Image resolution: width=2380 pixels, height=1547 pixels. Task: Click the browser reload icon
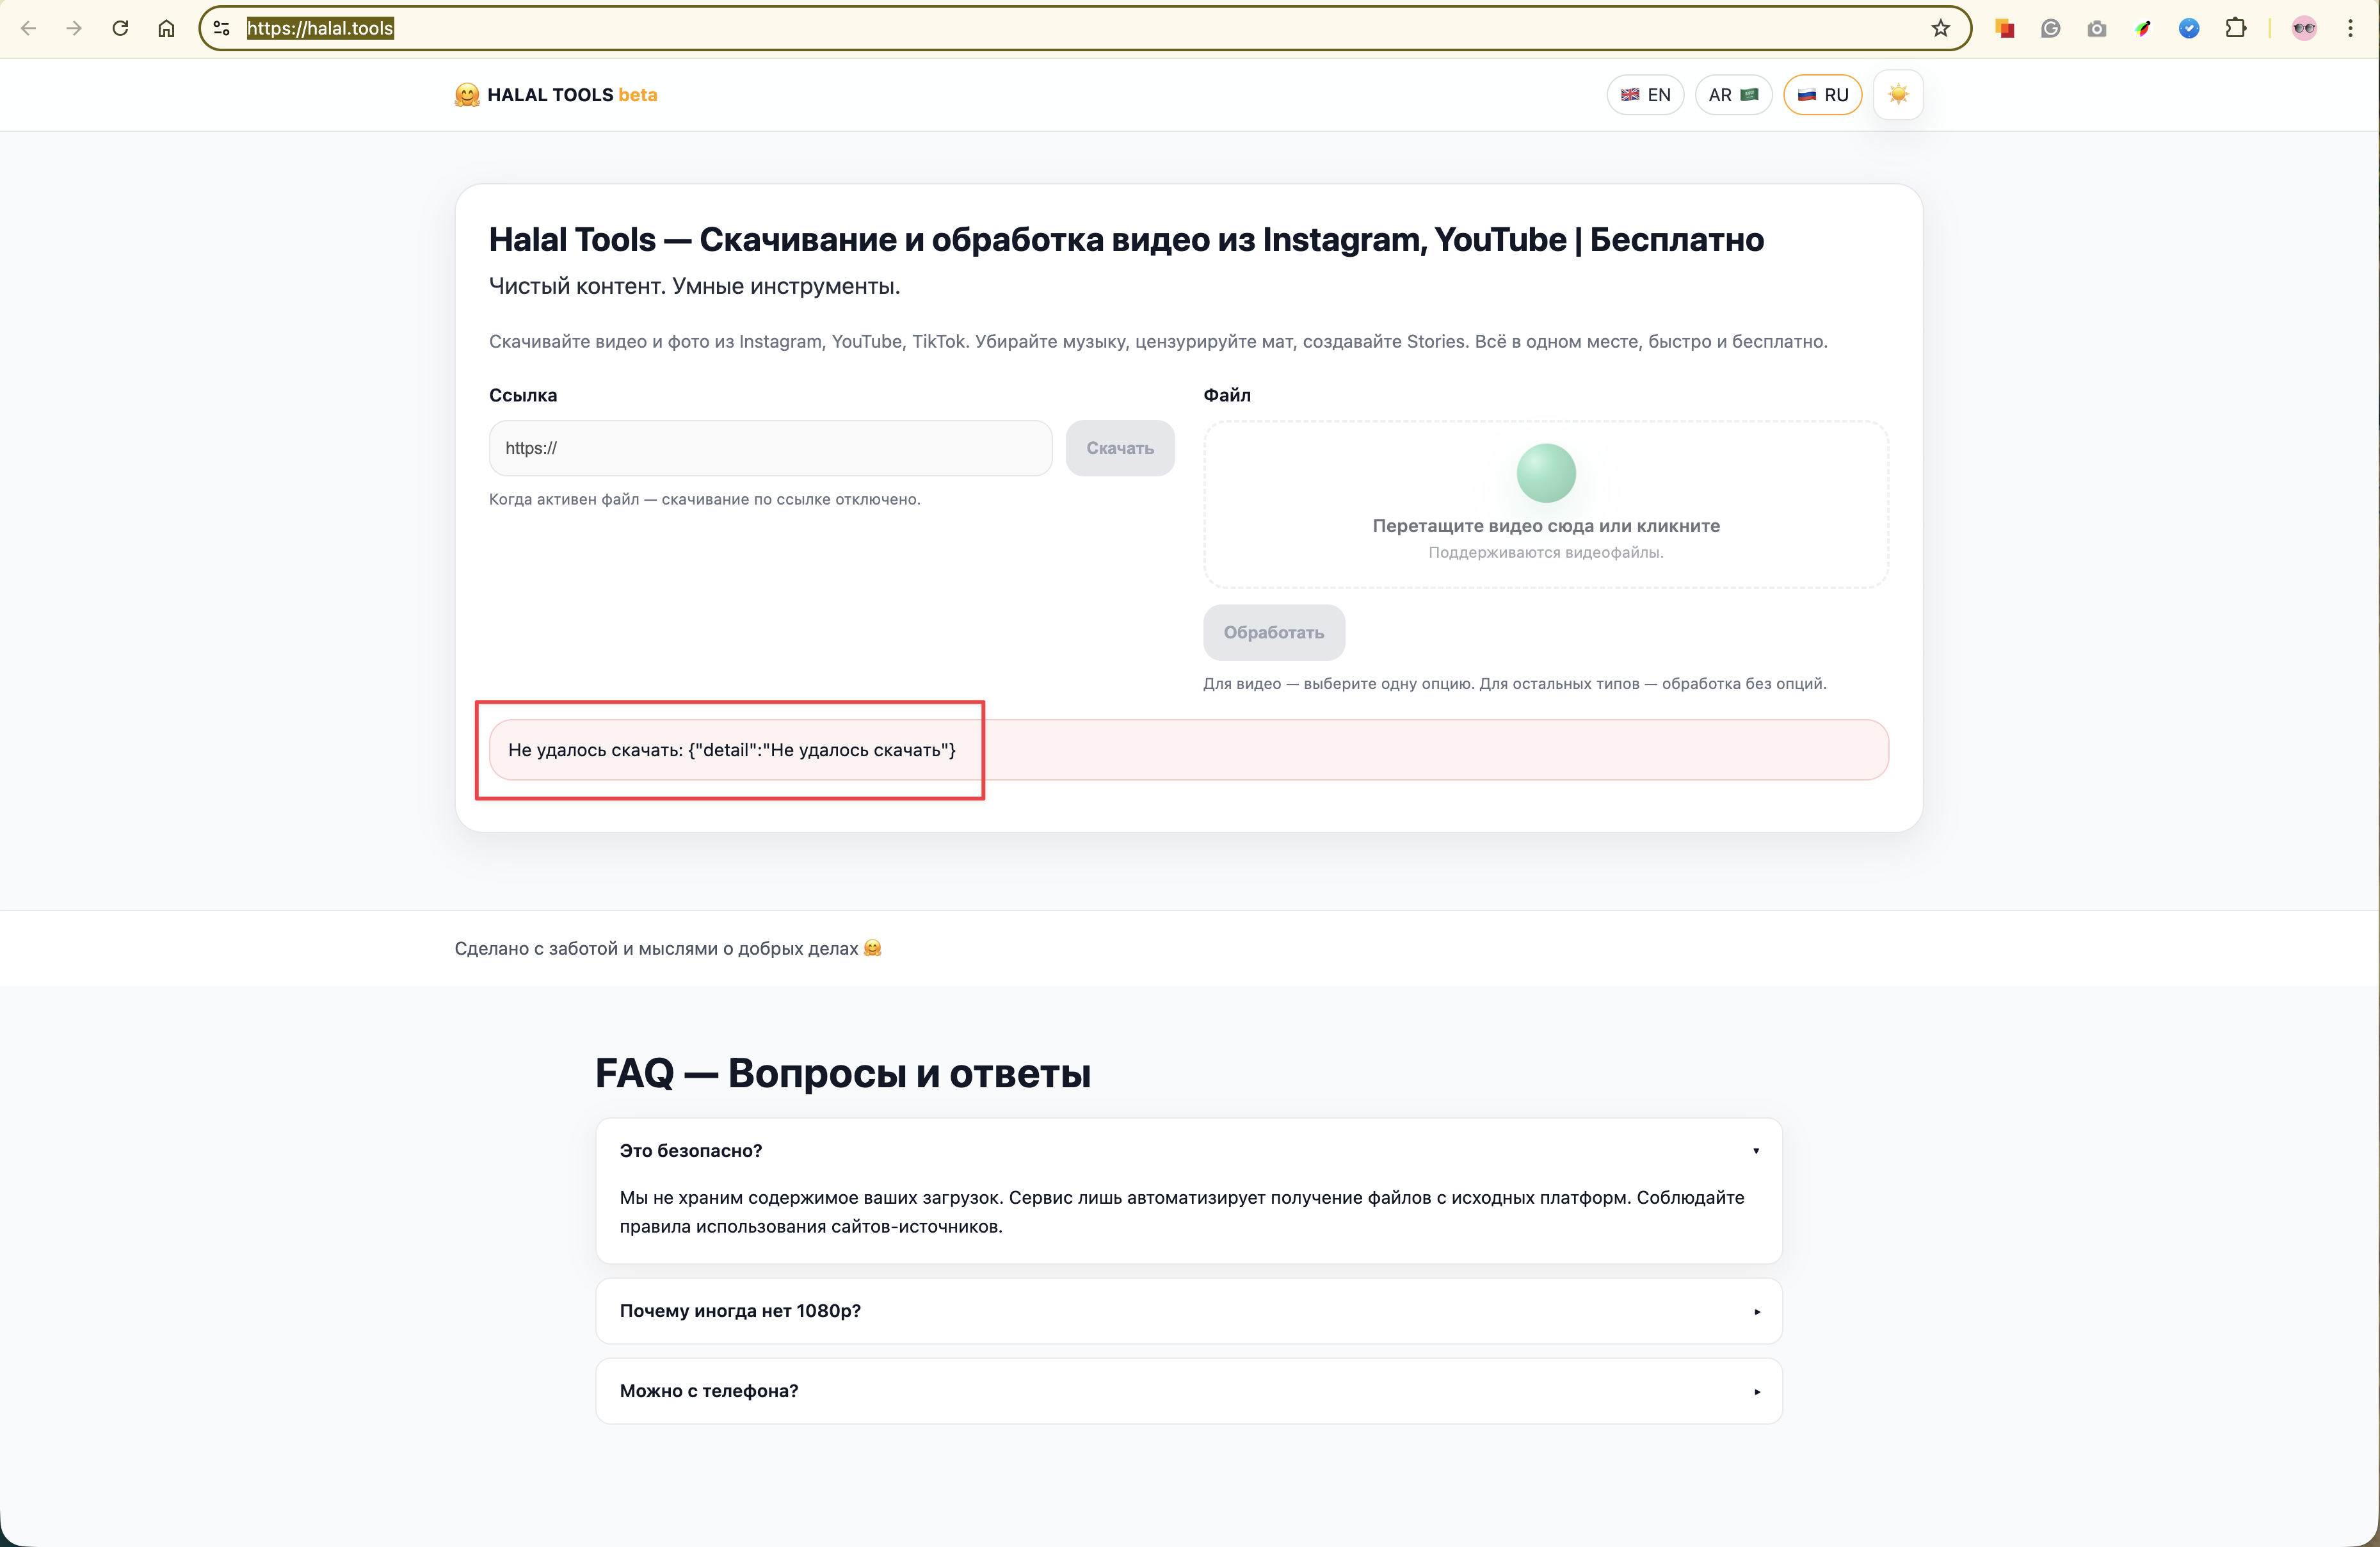[120, 28]
